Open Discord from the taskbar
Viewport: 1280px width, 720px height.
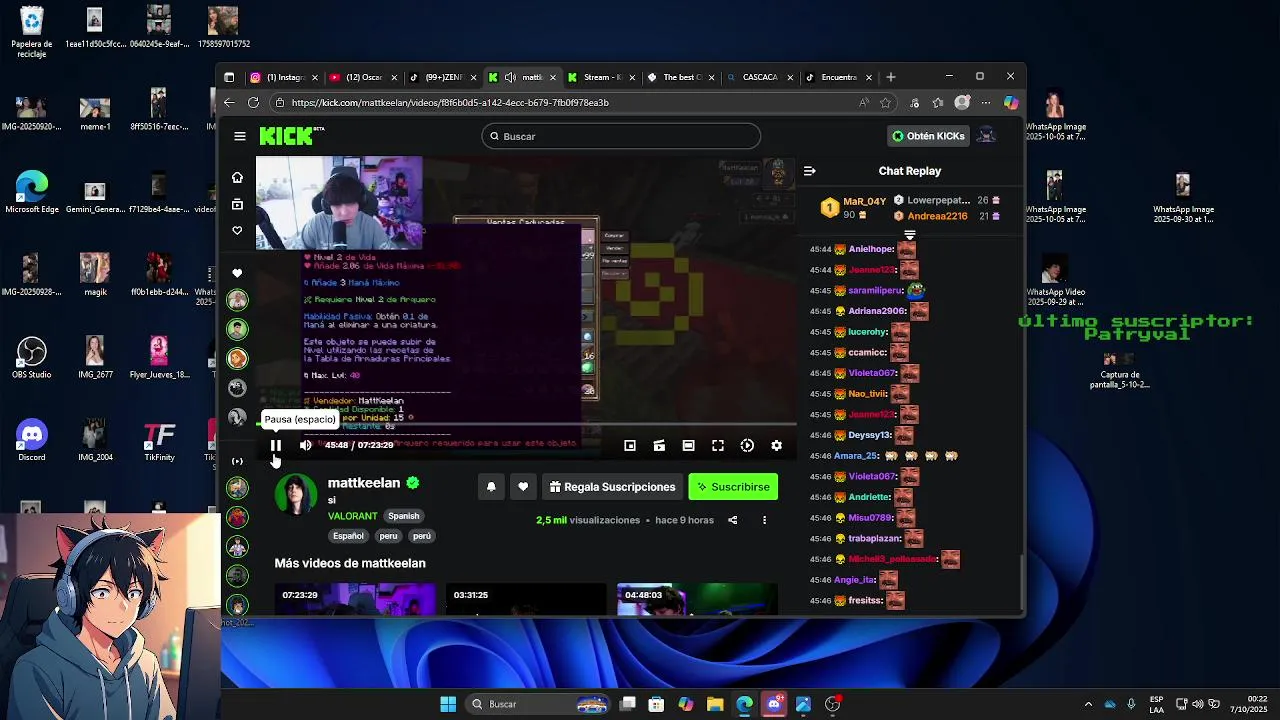click(x=774, y=704)
